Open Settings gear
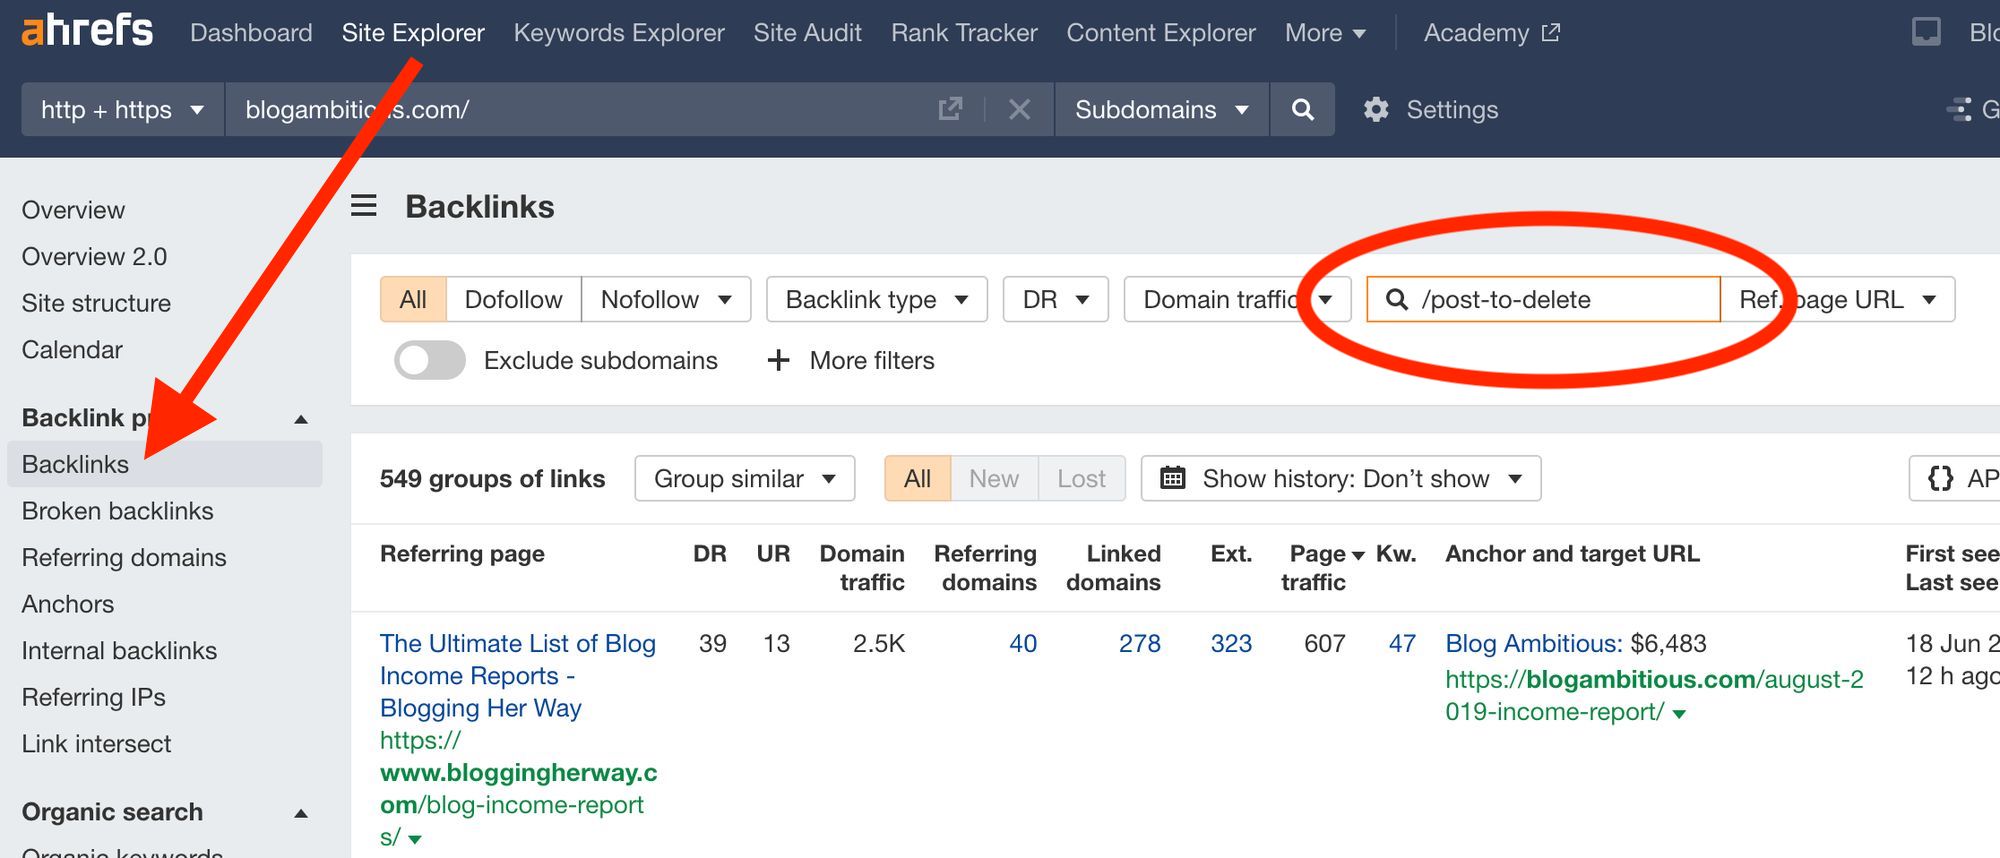The height and width of the screenshot is (858, 2000). [x=1431, y=109]
